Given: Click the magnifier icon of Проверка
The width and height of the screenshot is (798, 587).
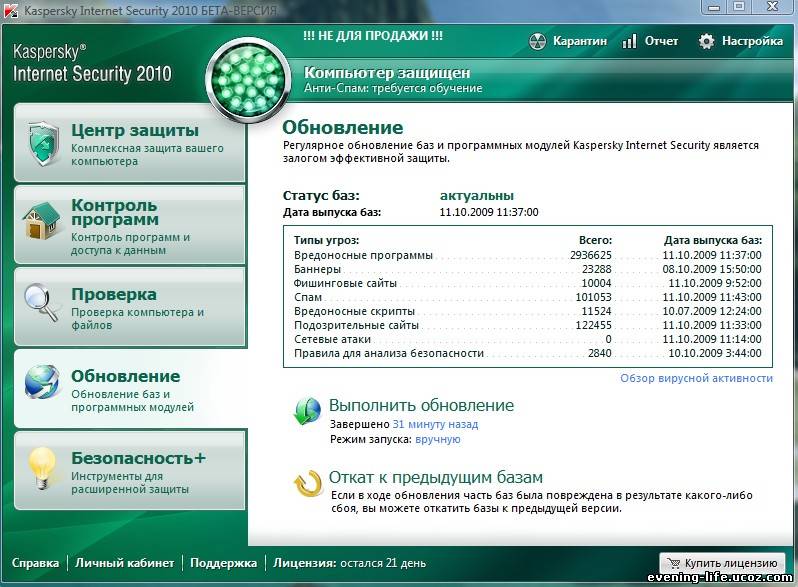Looking at the screenshot, I should (x=42, y=301).
